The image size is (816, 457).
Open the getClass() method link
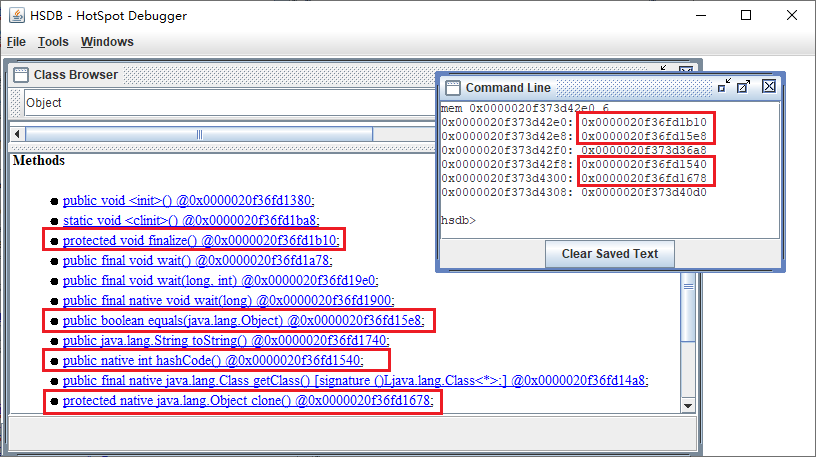point(355,380)
